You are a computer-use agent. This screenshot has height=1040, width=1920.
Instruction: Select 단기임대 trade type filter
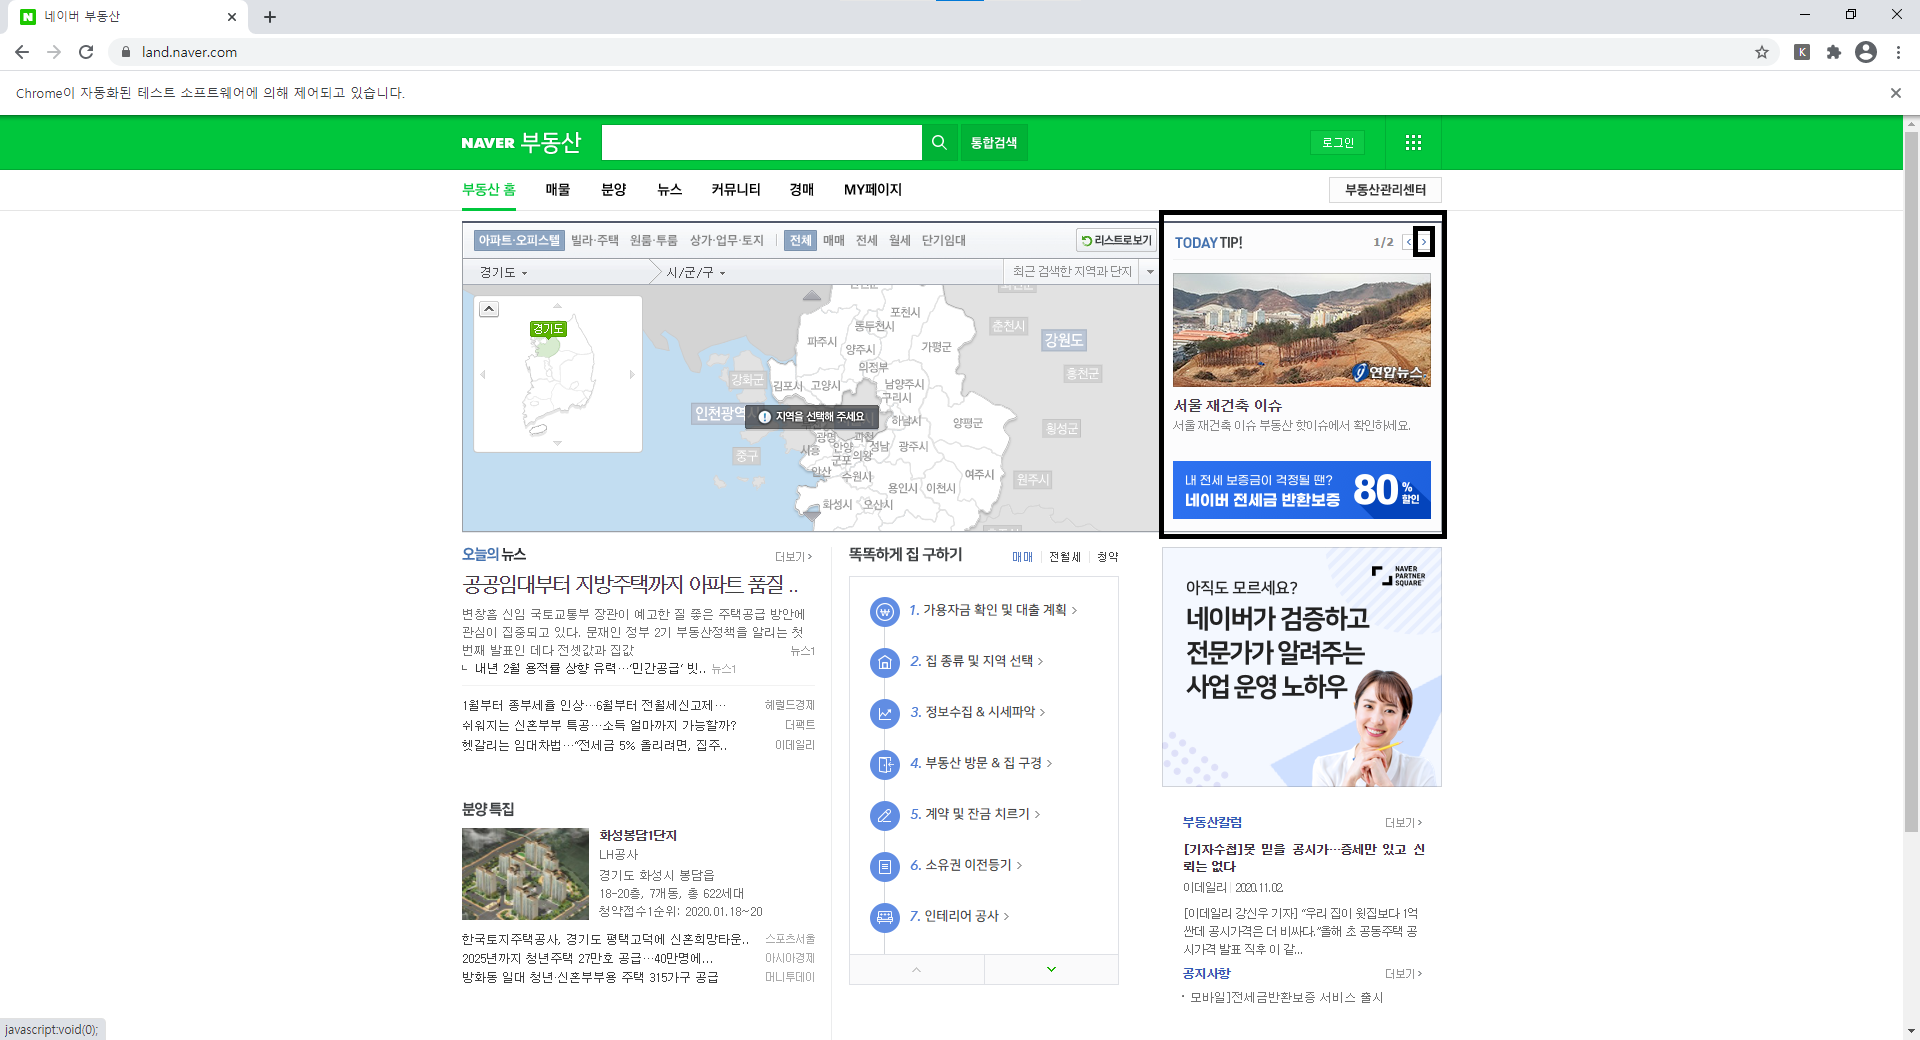click(x=944, y=240)
